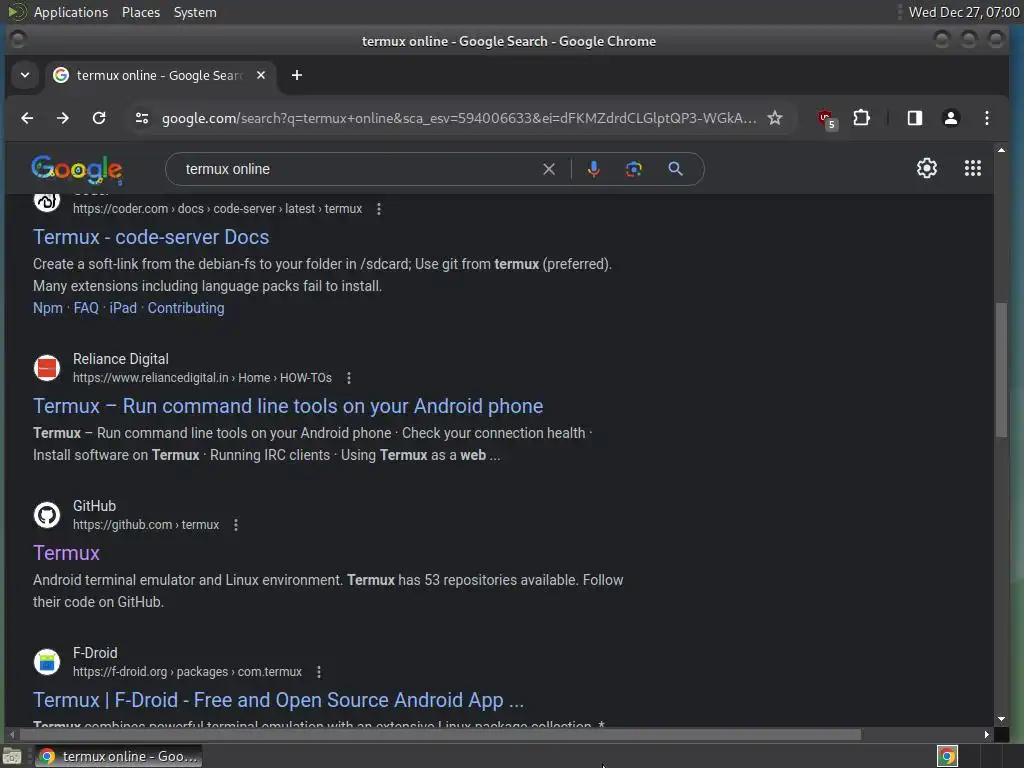This screenshot has width=1024, height=768.
Task: Open Termux | F-Droid result link
Action: pos(278,700)
